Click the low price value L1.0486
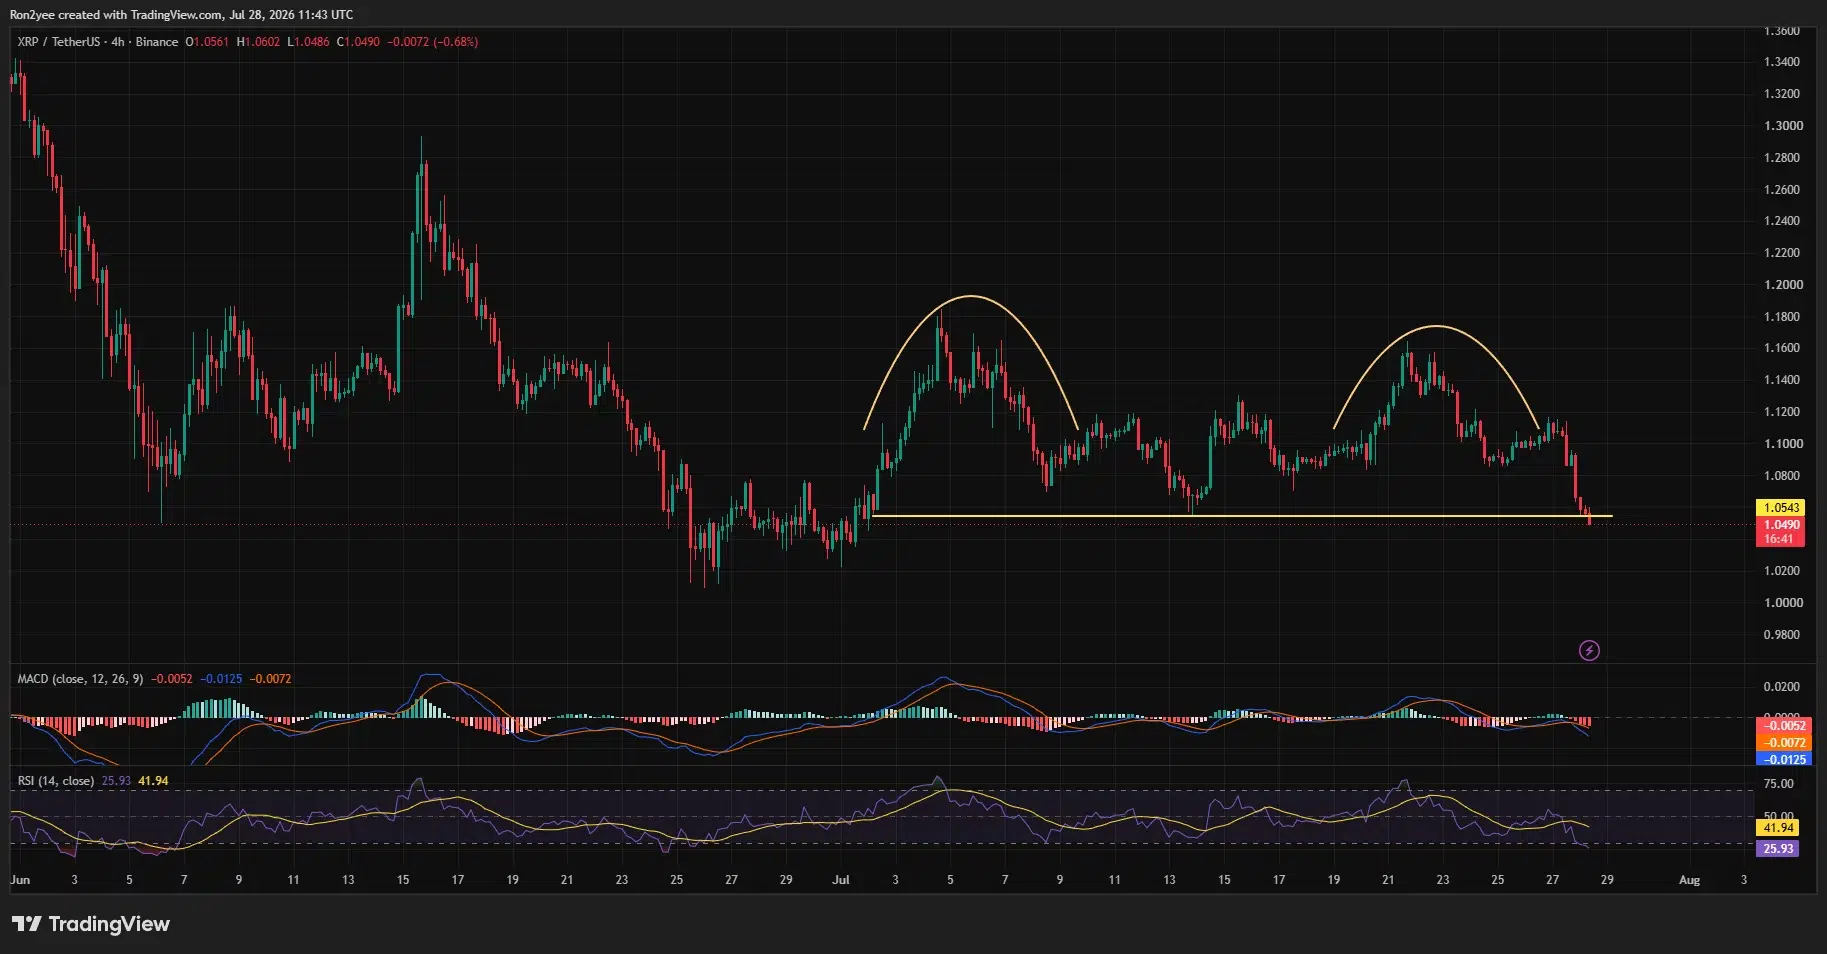The height and width of the screenshot is (954, 1827). 308,42
